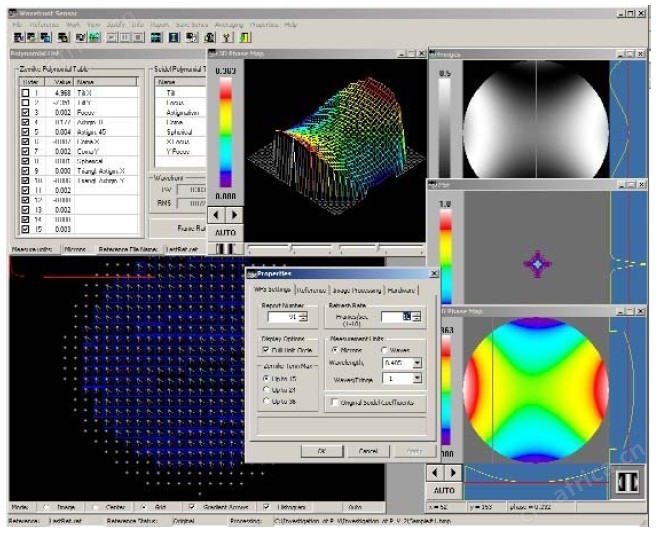Click the left arrow in the 2D Phase Map window
The height and width of the screenshot is (534, 657).
pyautogui.click(x=435, y=473)
